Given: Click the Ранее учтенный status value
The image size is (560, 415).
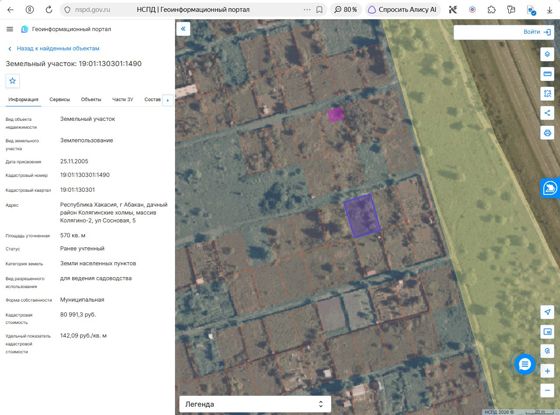Looking at the screenshot, I should pos(82,248).
